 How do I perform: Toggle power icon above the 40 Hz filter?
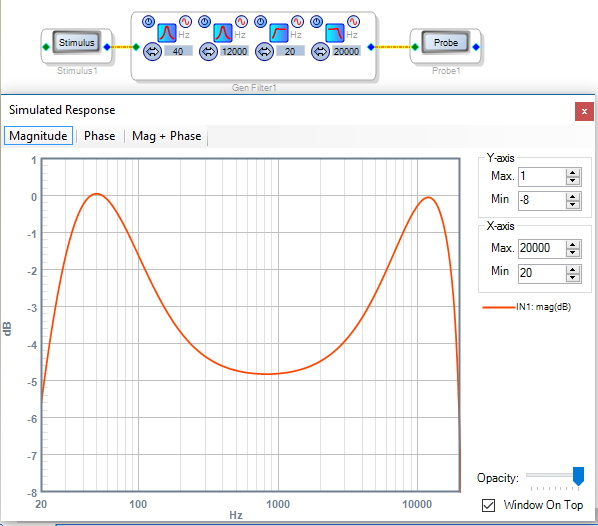148,21
